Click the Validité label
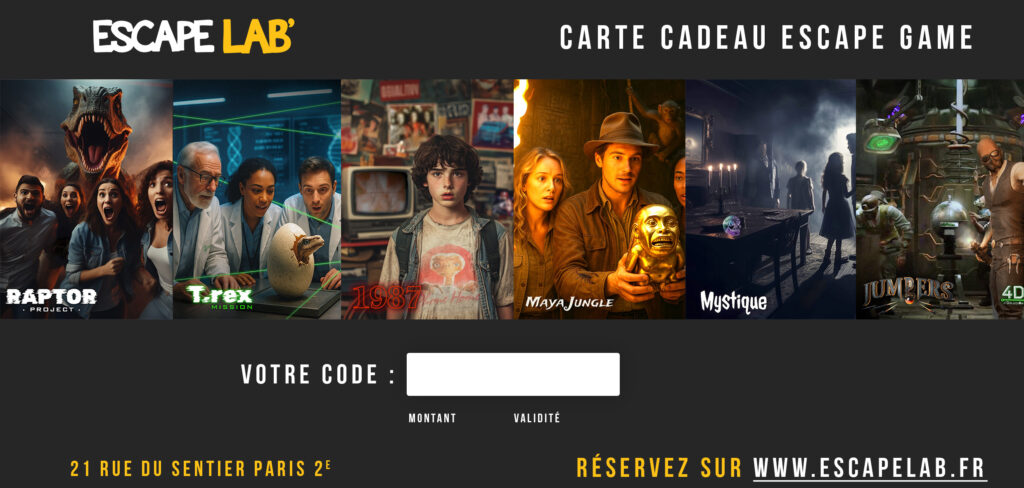Viewport: 1024px width, 488px height. click(x=537, y=418)
